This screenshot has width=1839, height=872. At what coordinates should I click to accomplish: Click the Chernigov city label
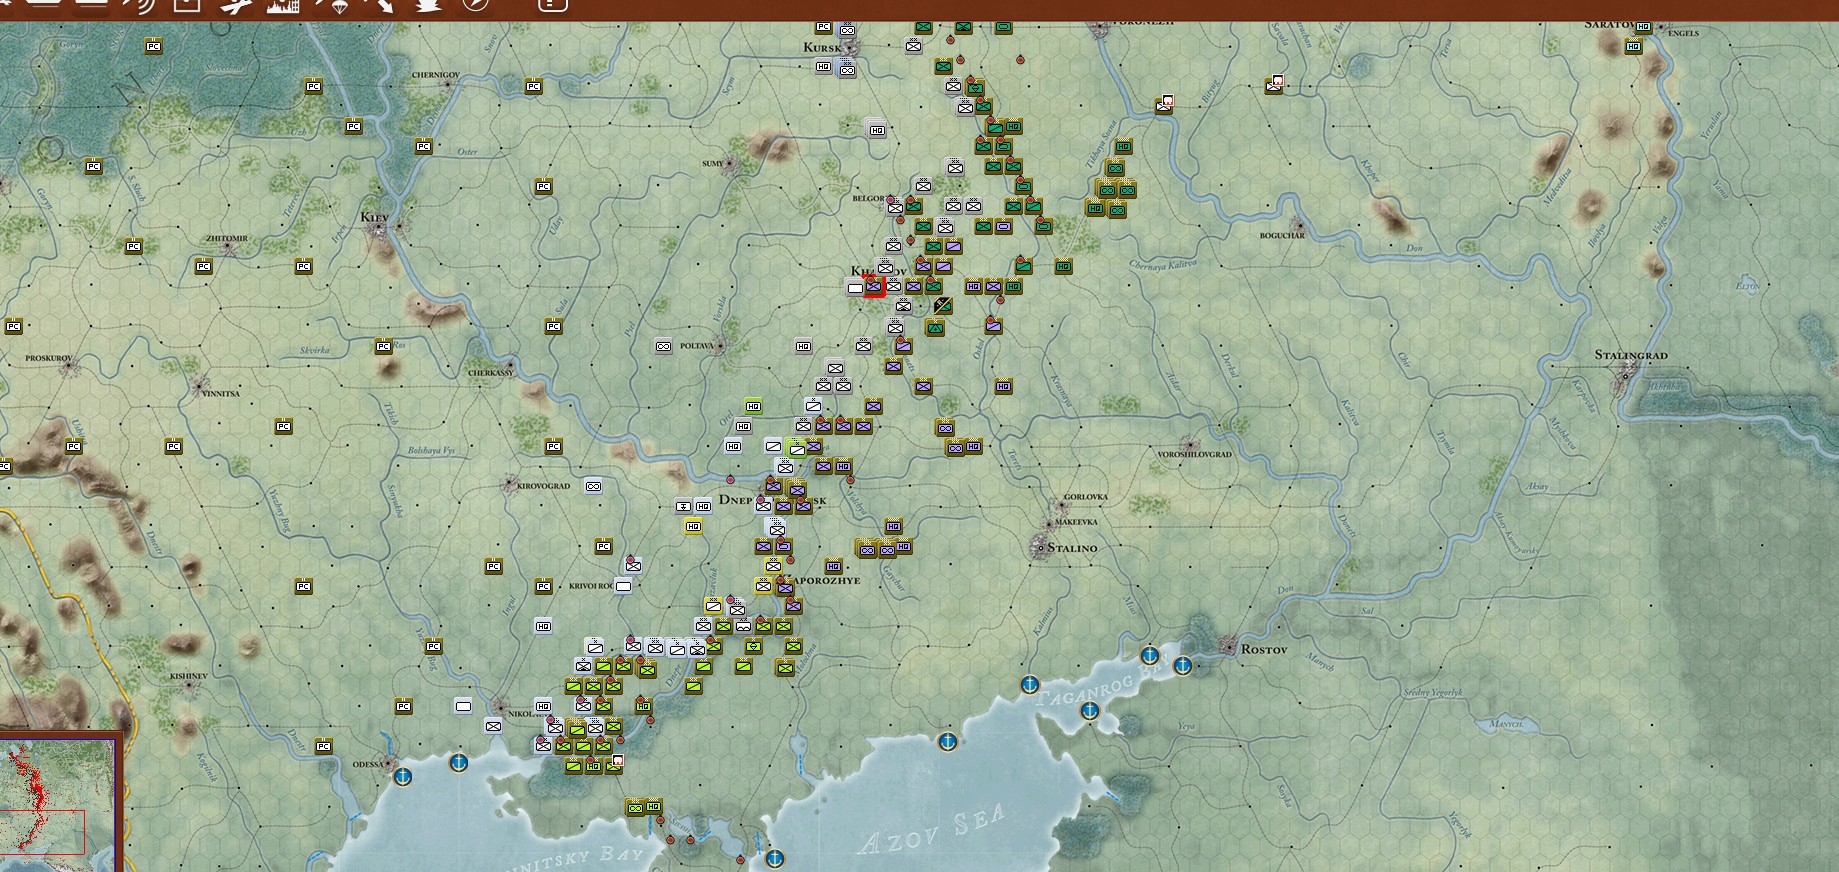click(436, 75)
